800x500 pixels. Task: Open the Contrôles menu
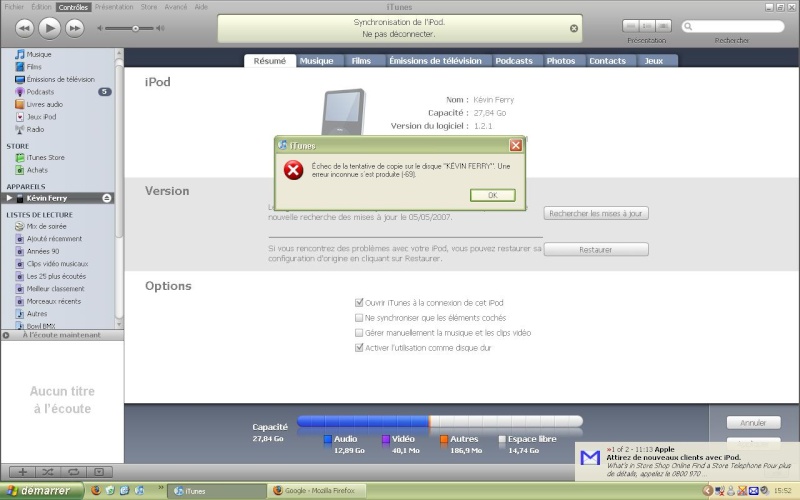click(x=73, y=7)
